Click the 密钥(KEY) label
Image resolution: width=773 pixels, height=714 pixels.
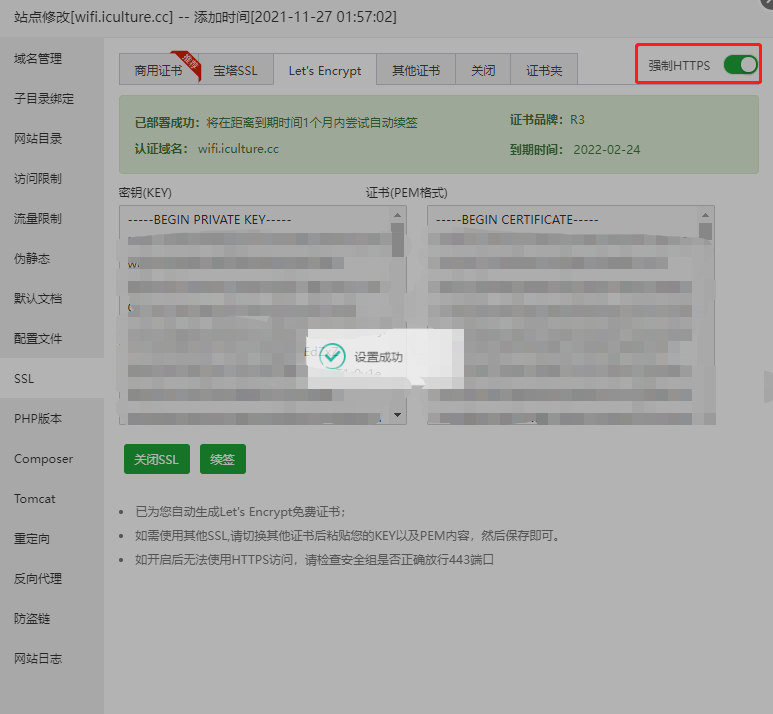[x=145, y=192]
